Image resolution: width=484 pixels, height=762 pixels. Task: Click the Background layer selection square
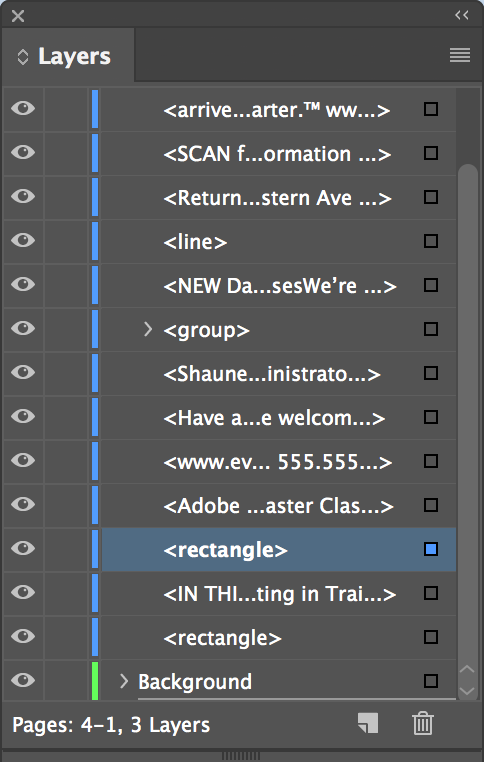pos(431,681)
